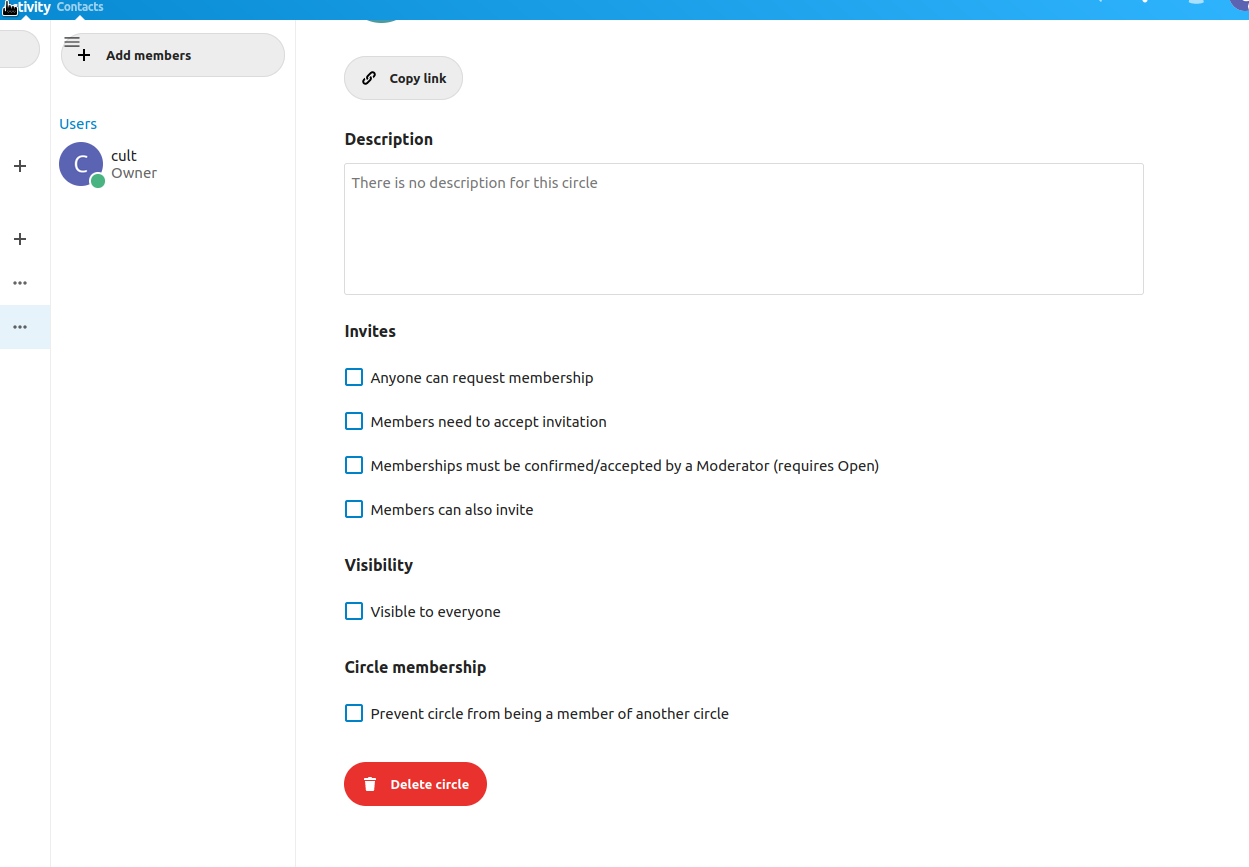Image resolution: width=1249 pixels, height=867 pixels.
Task: Click the lower plus icon in left sidebar
Action: pos(20,239)
